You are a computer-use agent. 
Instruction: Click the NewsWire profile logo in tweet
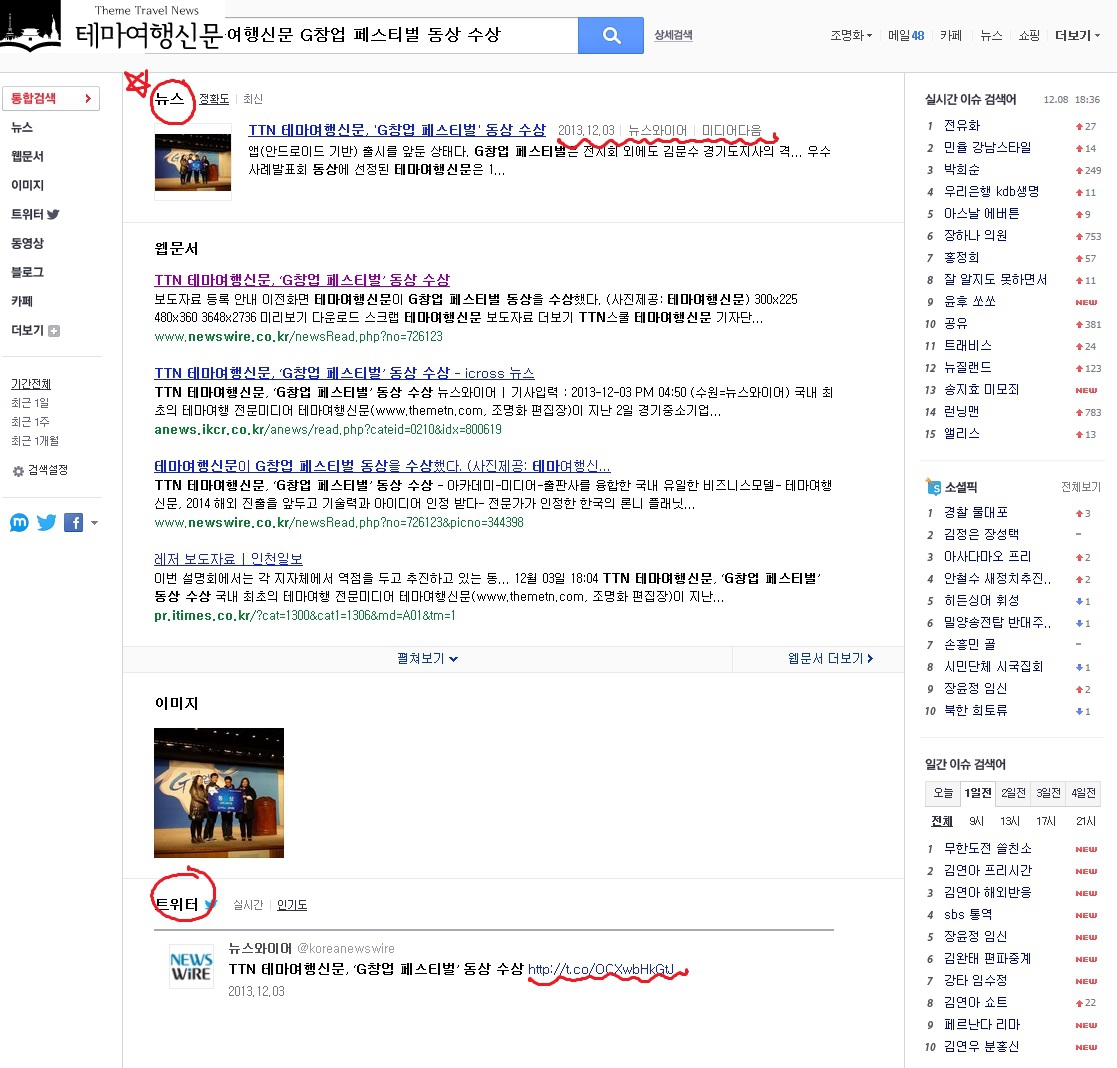point(191,966)
